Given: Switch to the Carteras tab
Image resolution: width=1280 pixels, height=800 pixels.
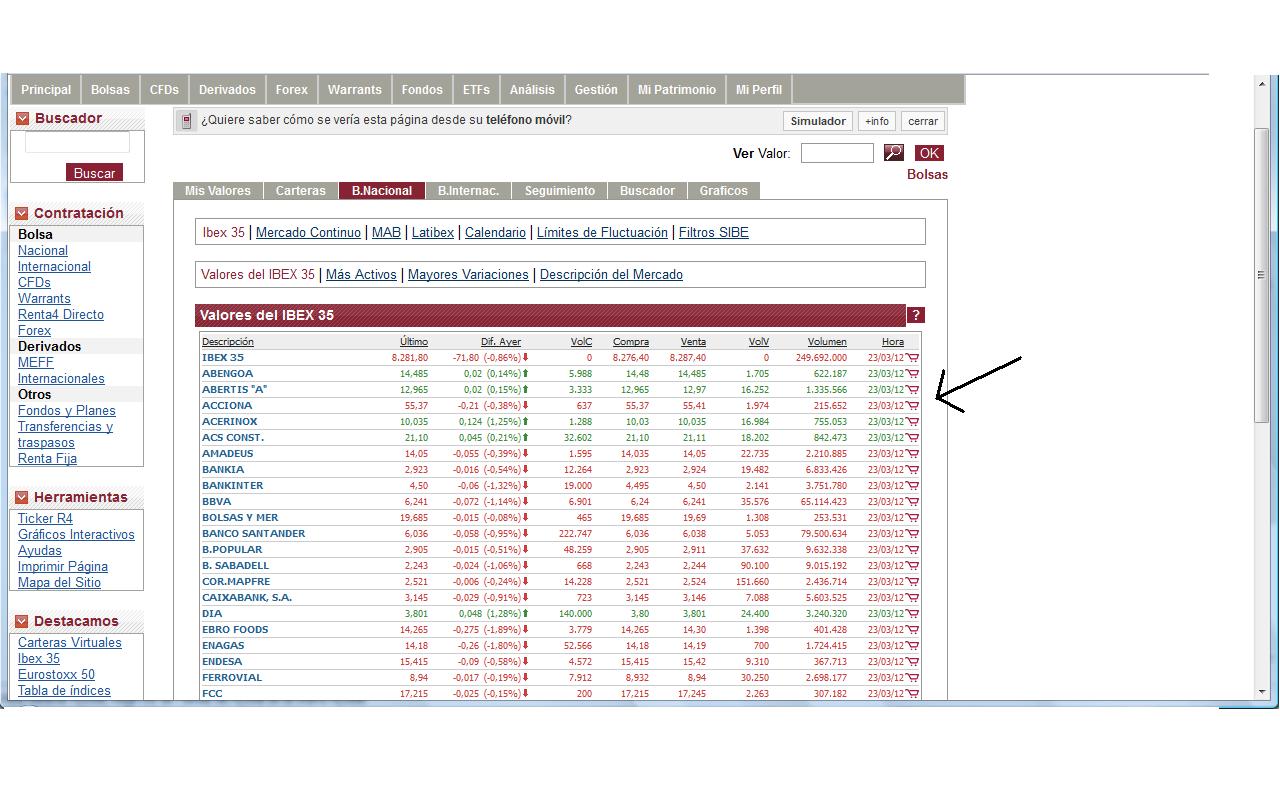Looking at the screenshot, I should pyautogui.click(x=301, y=191).
